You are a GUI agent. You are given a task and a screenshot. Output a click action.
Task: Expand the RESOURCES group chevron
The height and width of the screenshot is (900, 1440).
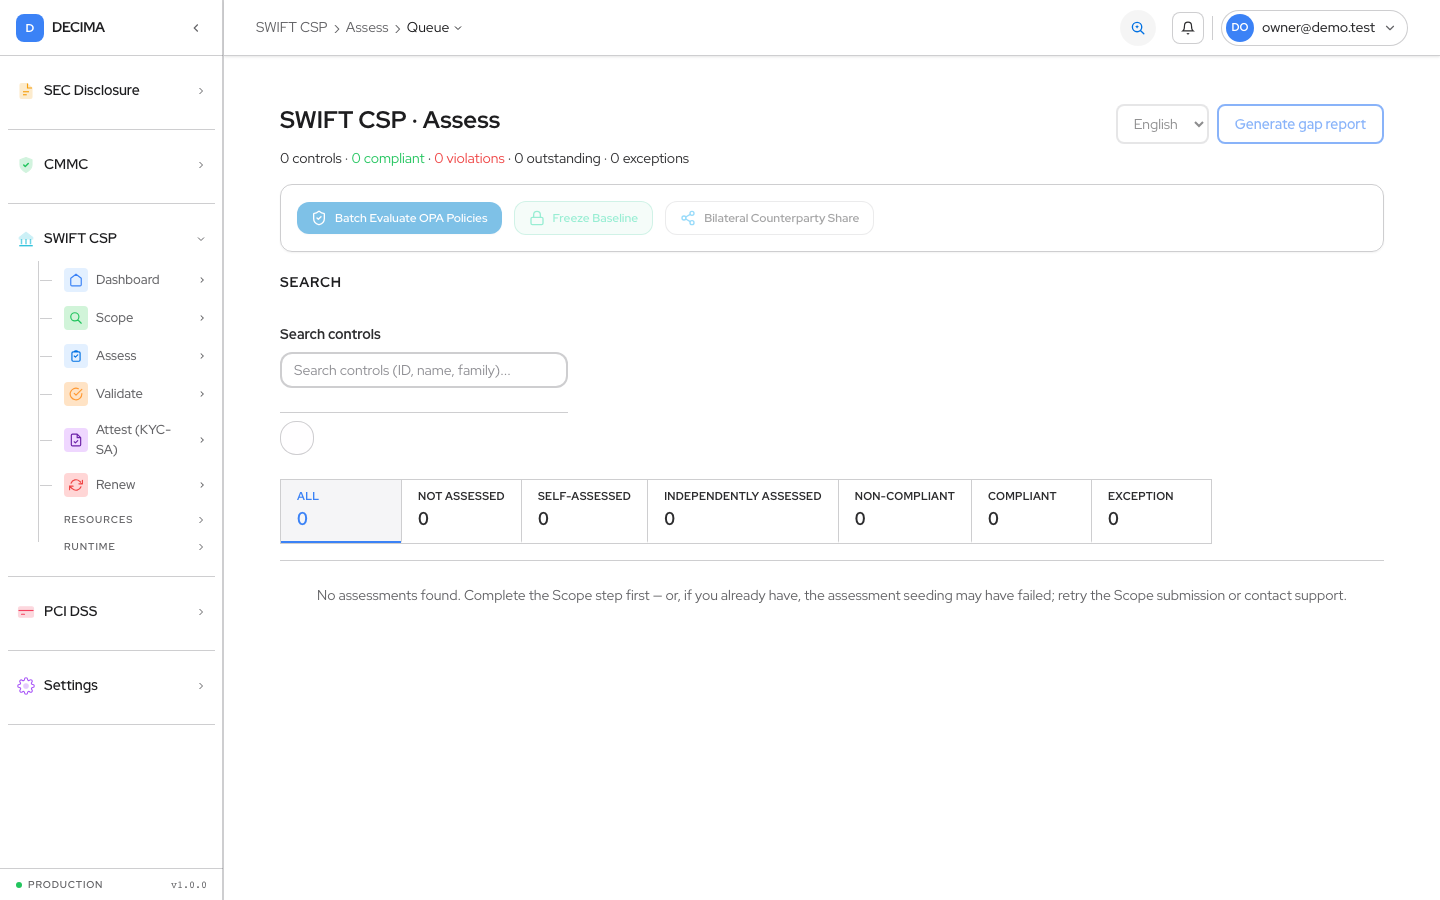click(x=201, y=520)
